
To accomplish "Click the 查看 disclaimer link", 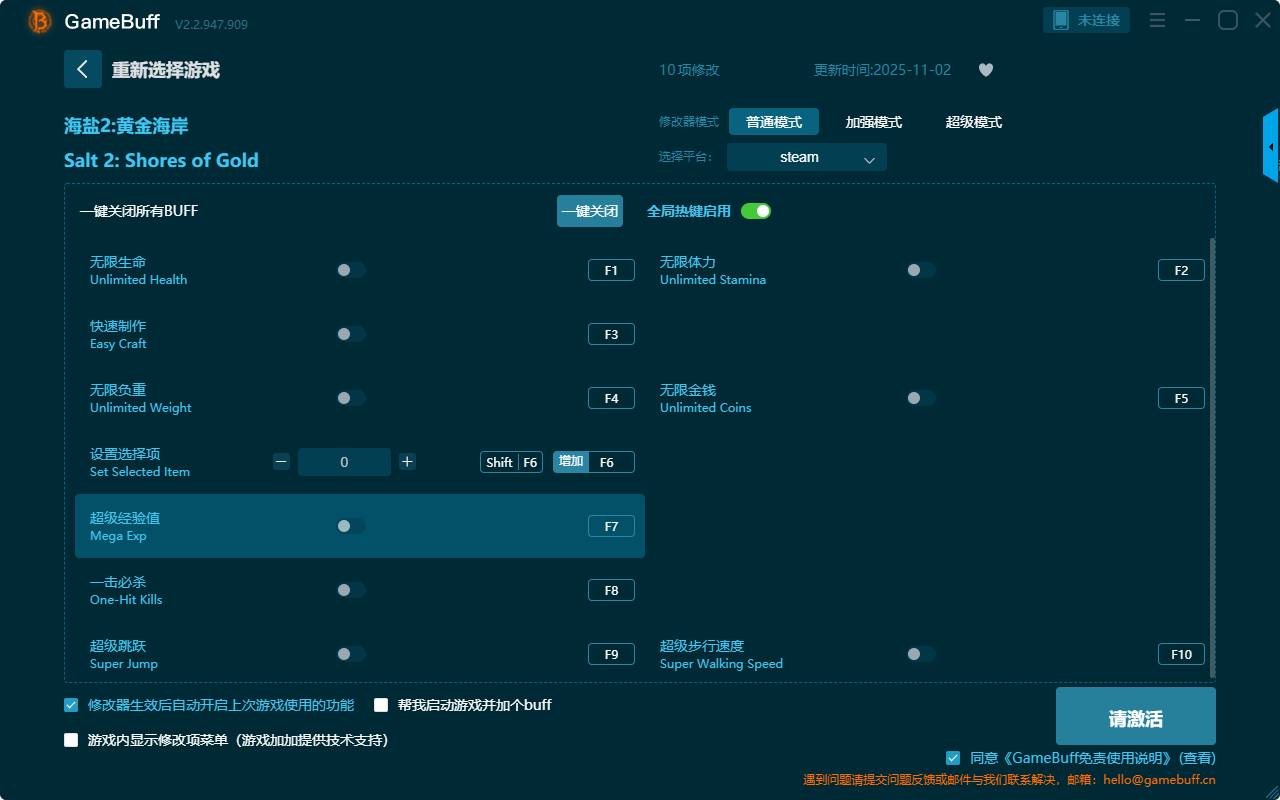I will click(1197, 758).
